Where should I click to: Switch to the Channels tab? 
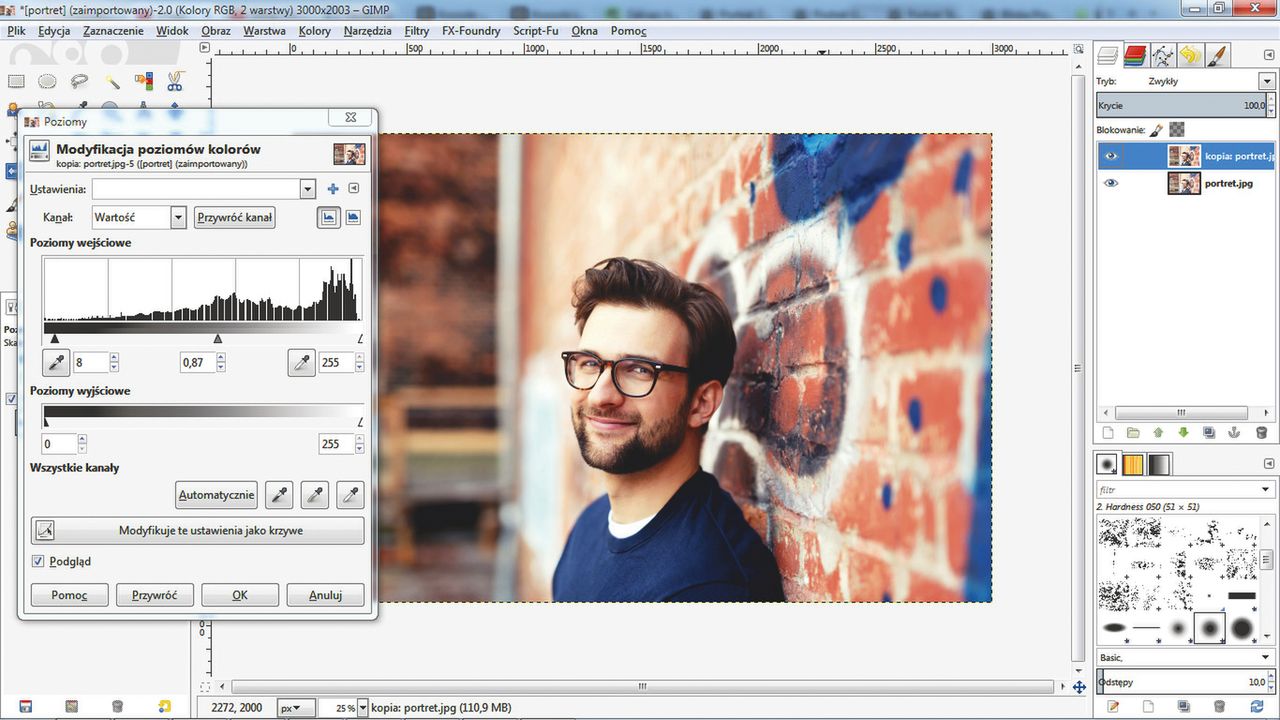(x=1135, y=55)
